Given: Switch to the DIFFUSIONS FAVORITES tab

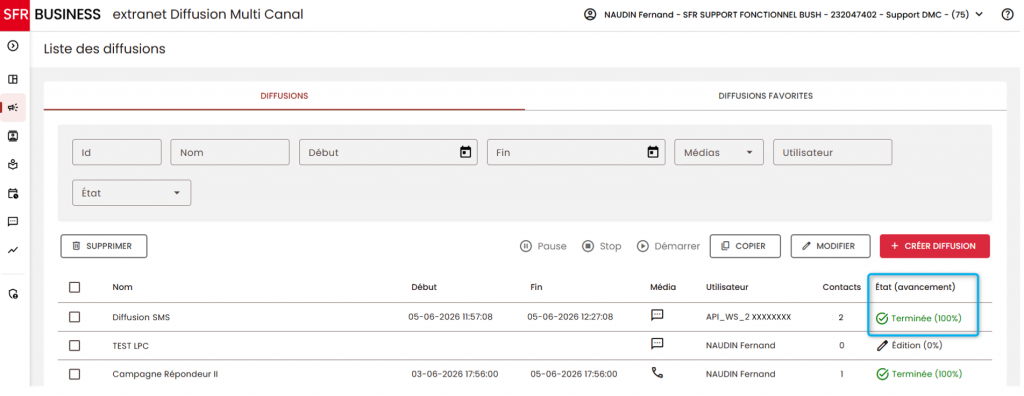Looking at the screenshot, I should (765, 96).
